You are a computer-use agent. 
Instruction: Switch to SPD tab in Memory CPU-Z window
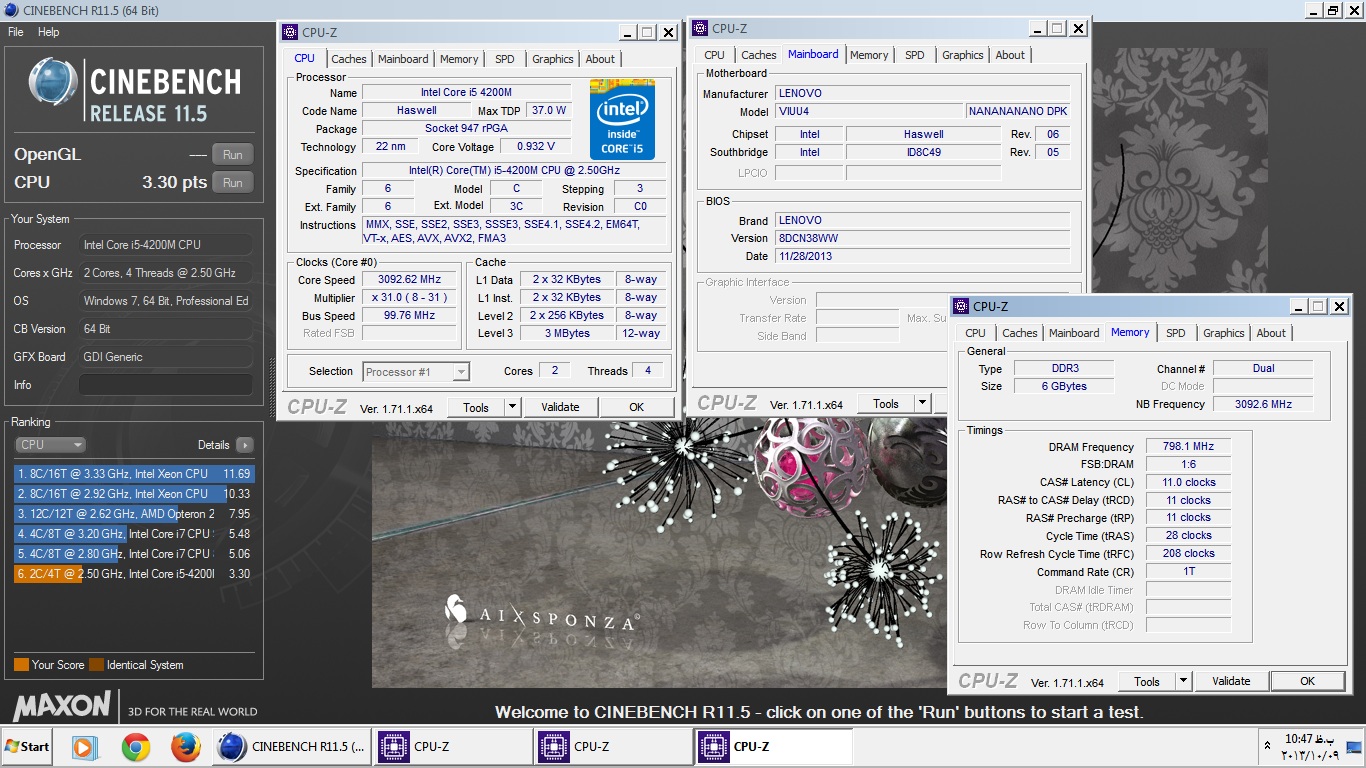pyautogui.click(x=1176, y=333)
